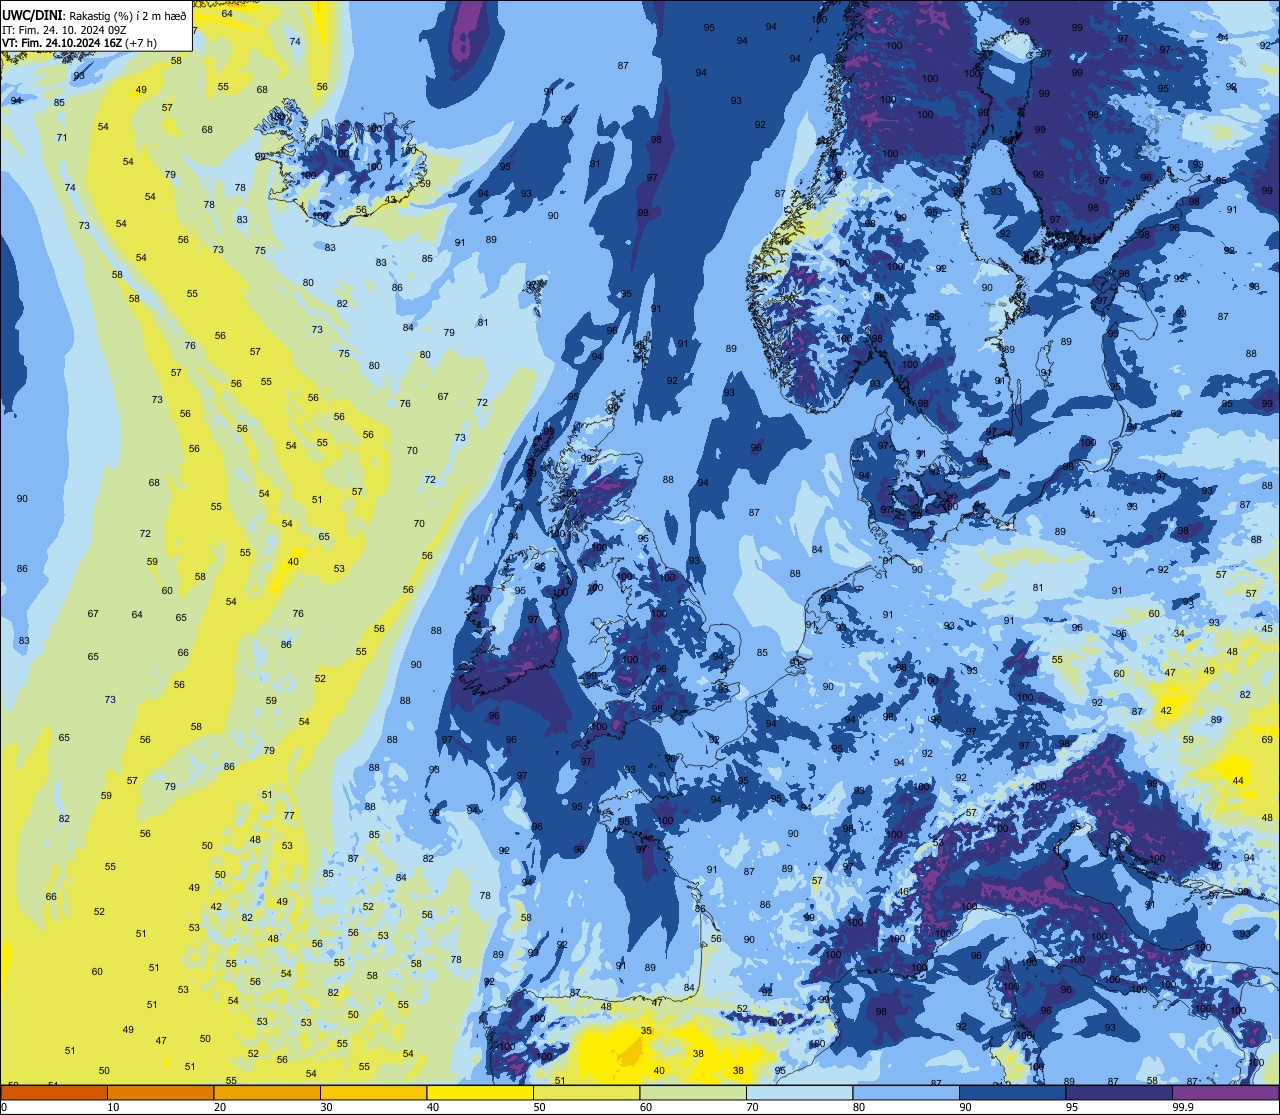
Task: Click the pale blue 70–80 legend segment
Action: pos(799,1093)
